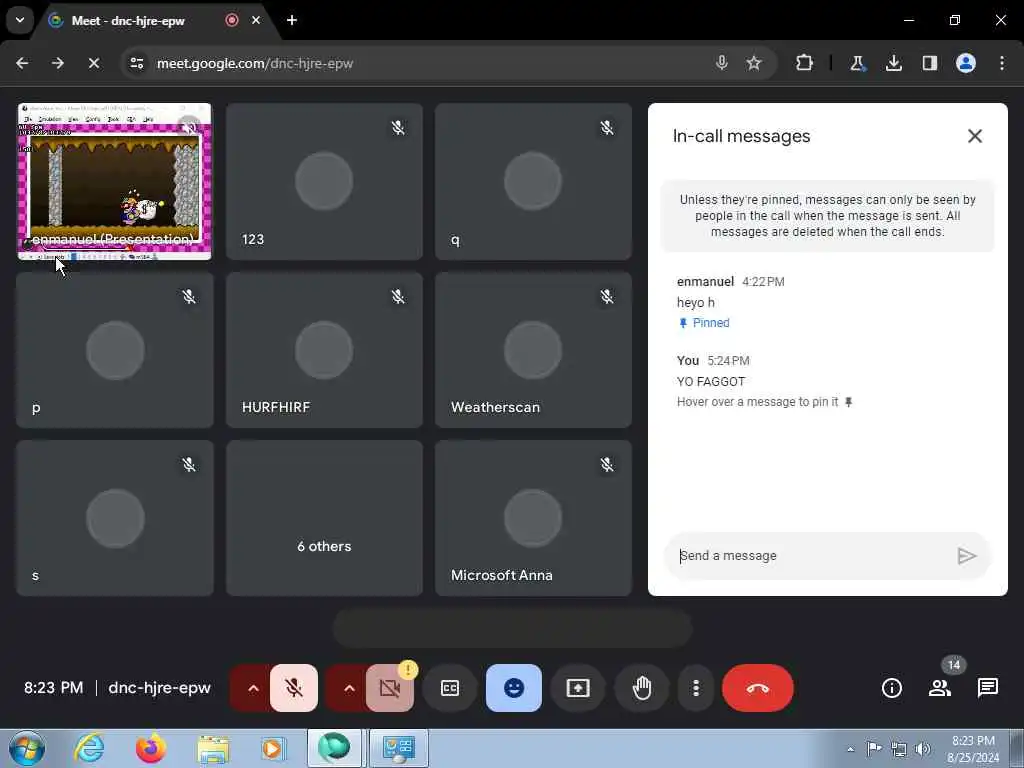This screenshot has height=768, width=1024.
Task: Open the tab search dropdown arrow
Action: click(20, 20)
